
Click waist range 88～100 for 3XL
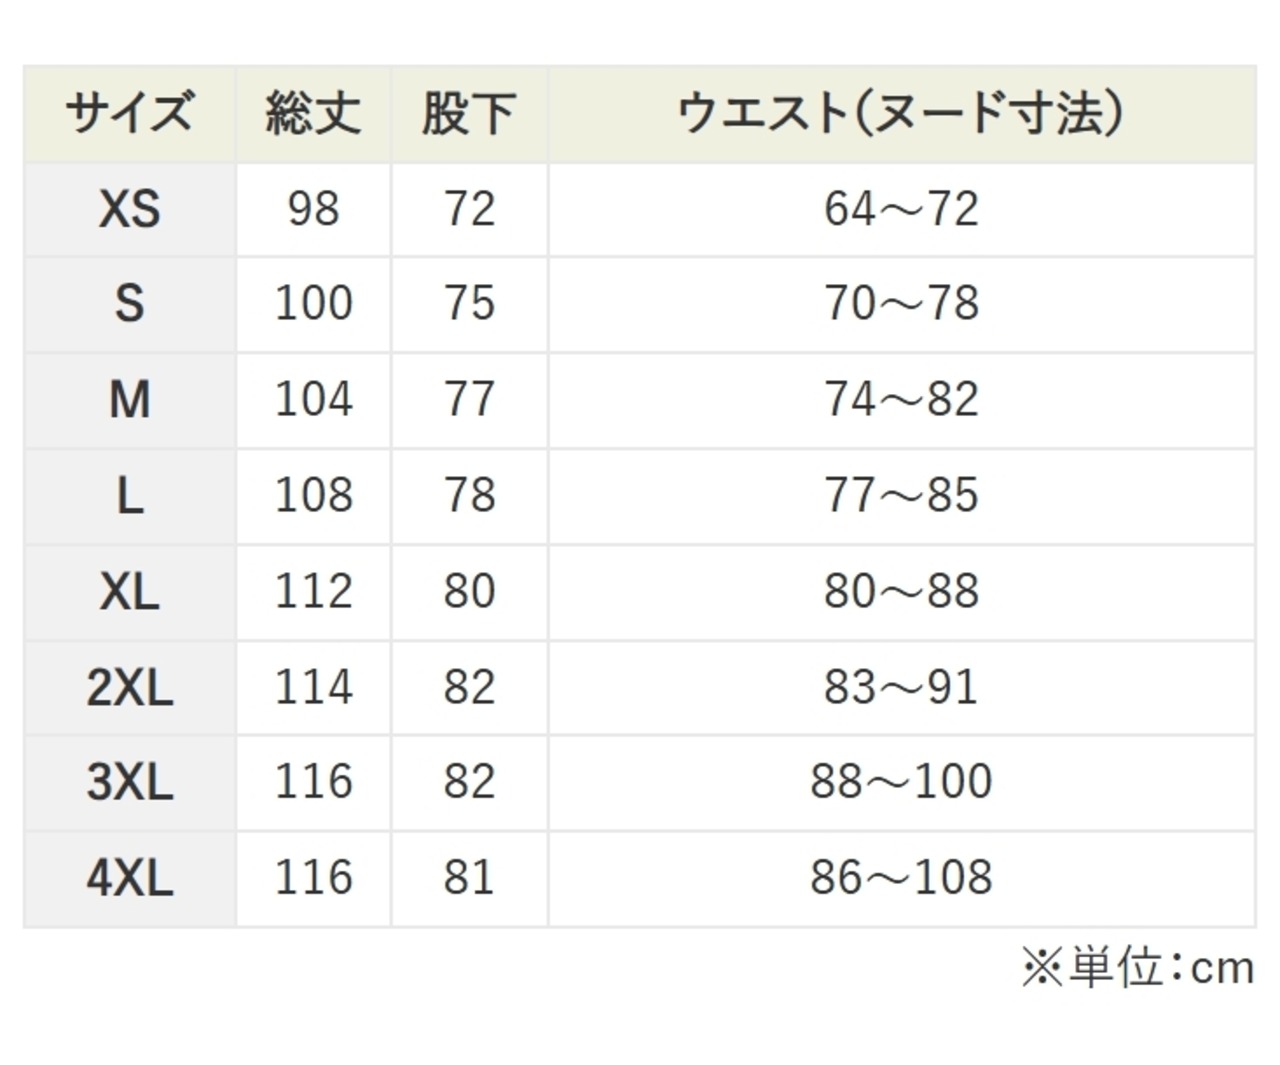[x=901, y=781]
